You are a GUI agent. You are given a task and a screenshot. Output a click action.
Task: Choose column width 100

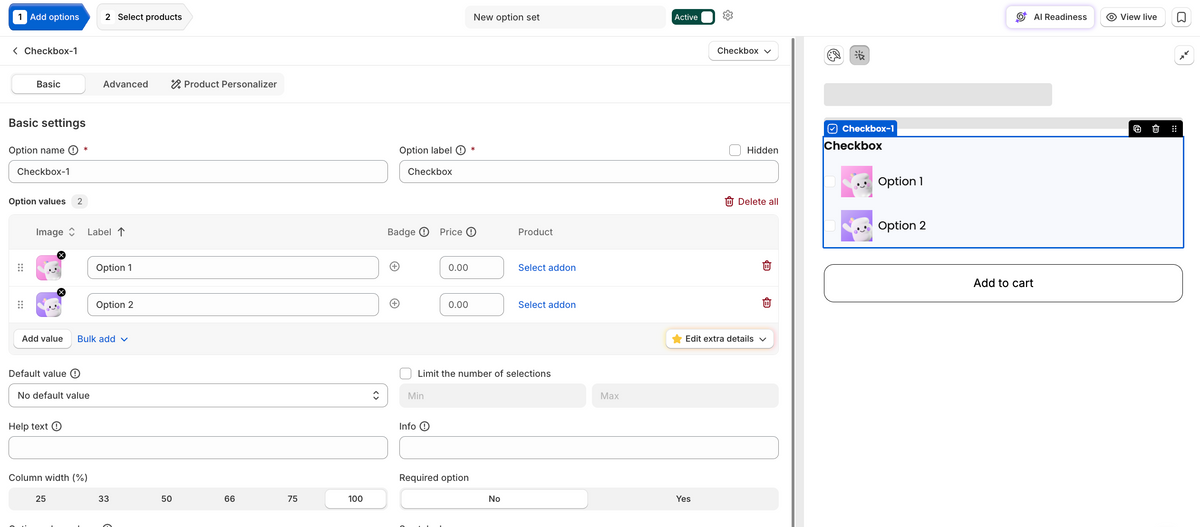pos(355,498)
